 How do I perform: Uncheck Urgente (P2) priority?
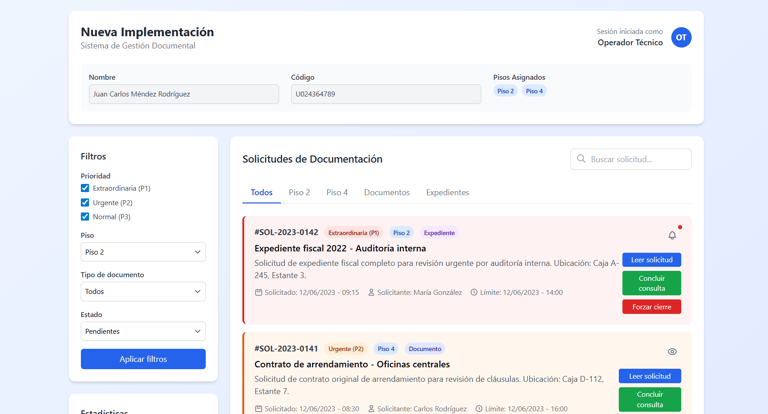pyautogui.click(x=85, y=202)
